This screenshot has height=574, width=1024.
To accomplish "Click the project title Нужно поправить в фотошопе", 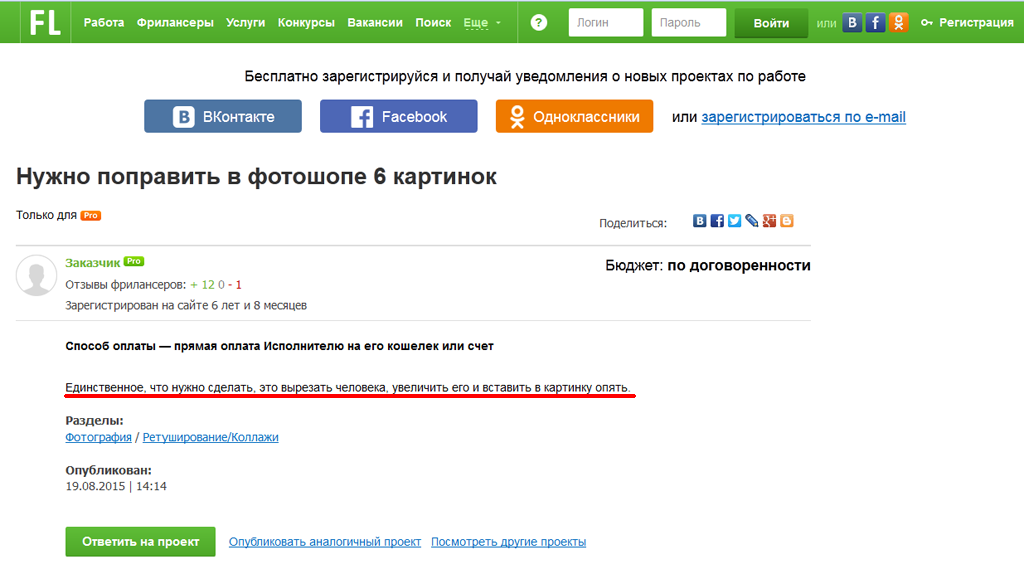I will (256, 176).
